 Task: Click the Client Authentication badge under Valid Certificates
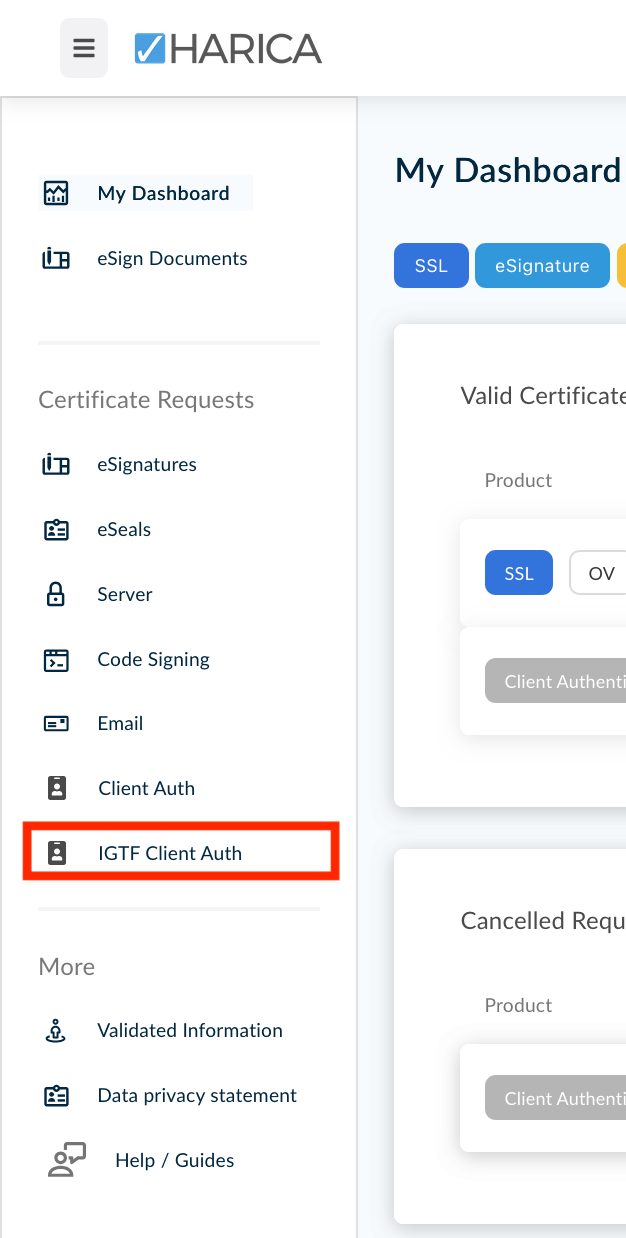(x=556, y=682)
